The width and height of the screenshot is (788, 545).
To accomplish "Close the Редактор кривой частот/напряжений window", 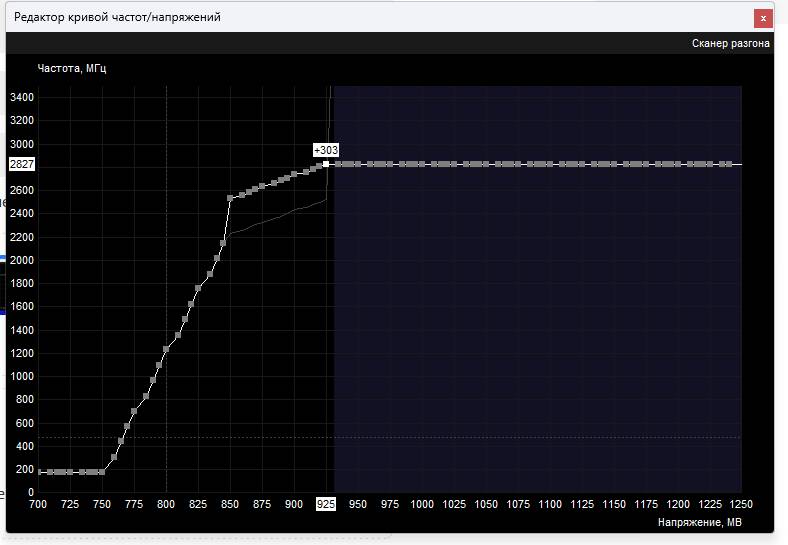I will [763, 19].
